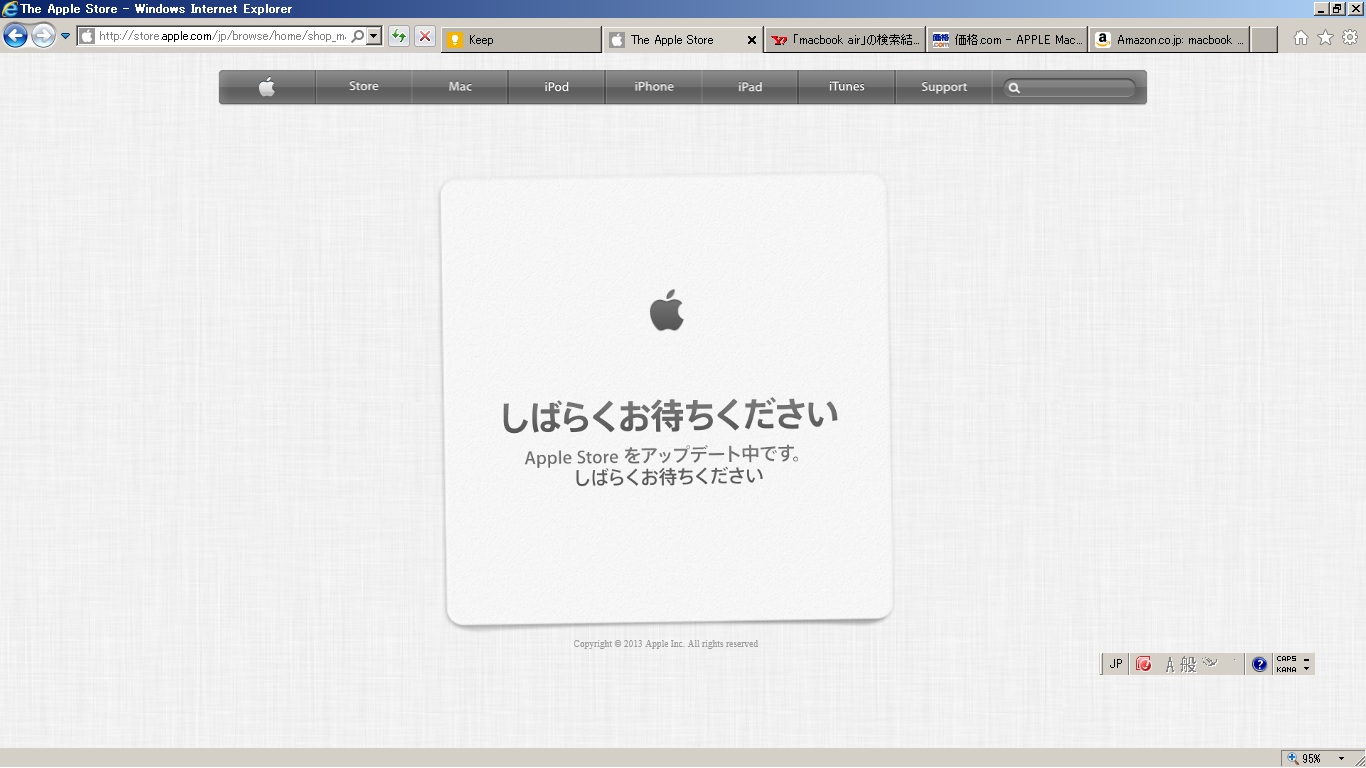Screen dimensions: 1366x768
Task: Click the 95% zoom level button
Action: 1306,758
